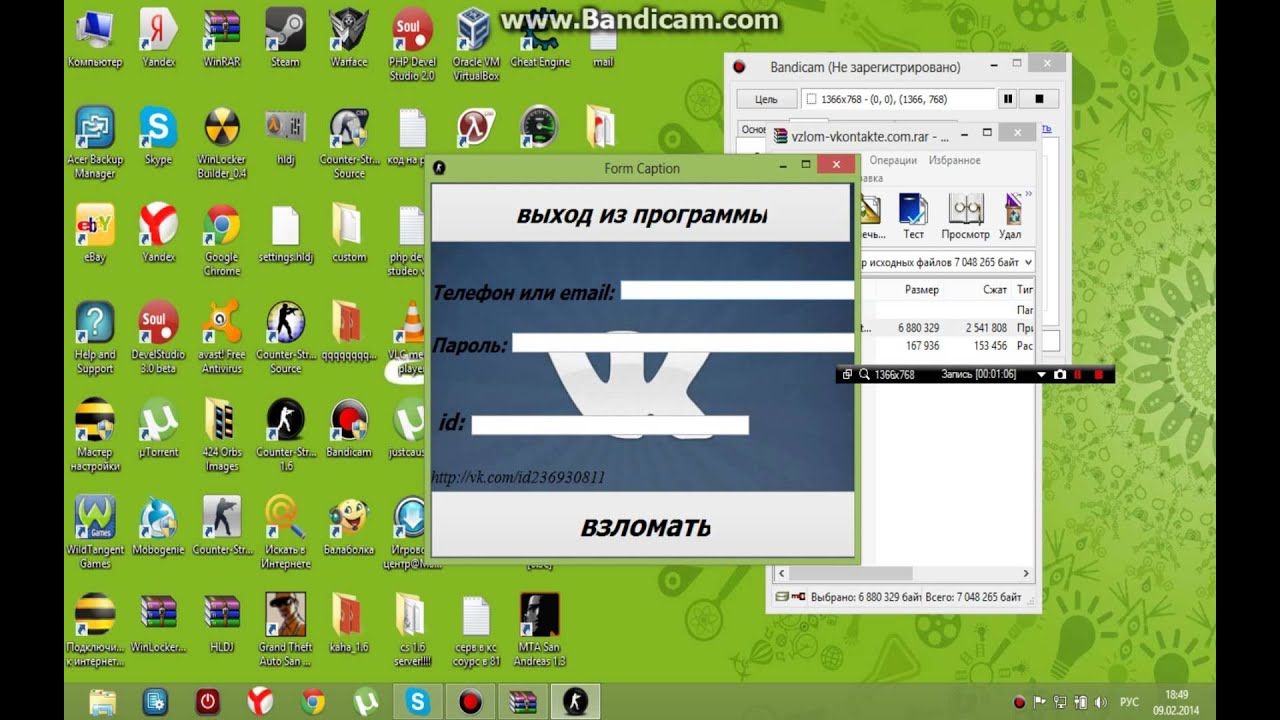Select Help and Support desktop icon
1280x720 pixels.
point(95,338)
